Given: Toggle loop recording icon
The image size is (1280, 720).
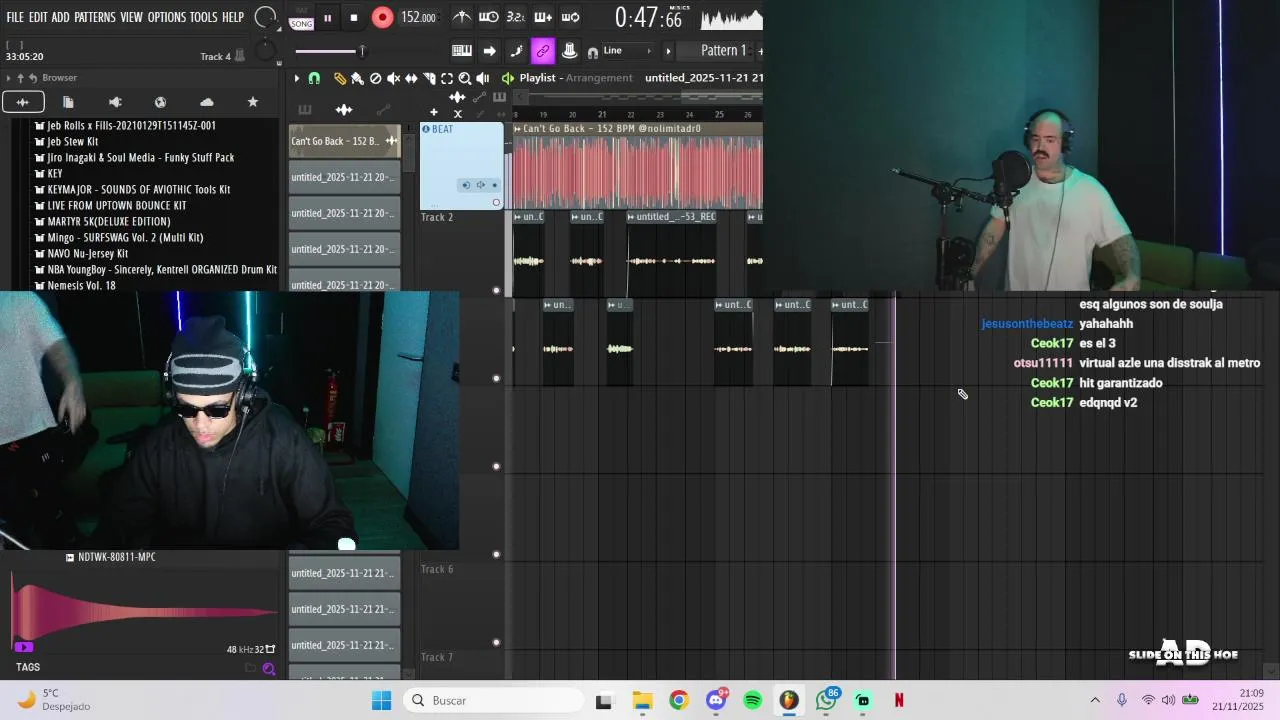Looking at the screenshot, I should coord(570,17).
